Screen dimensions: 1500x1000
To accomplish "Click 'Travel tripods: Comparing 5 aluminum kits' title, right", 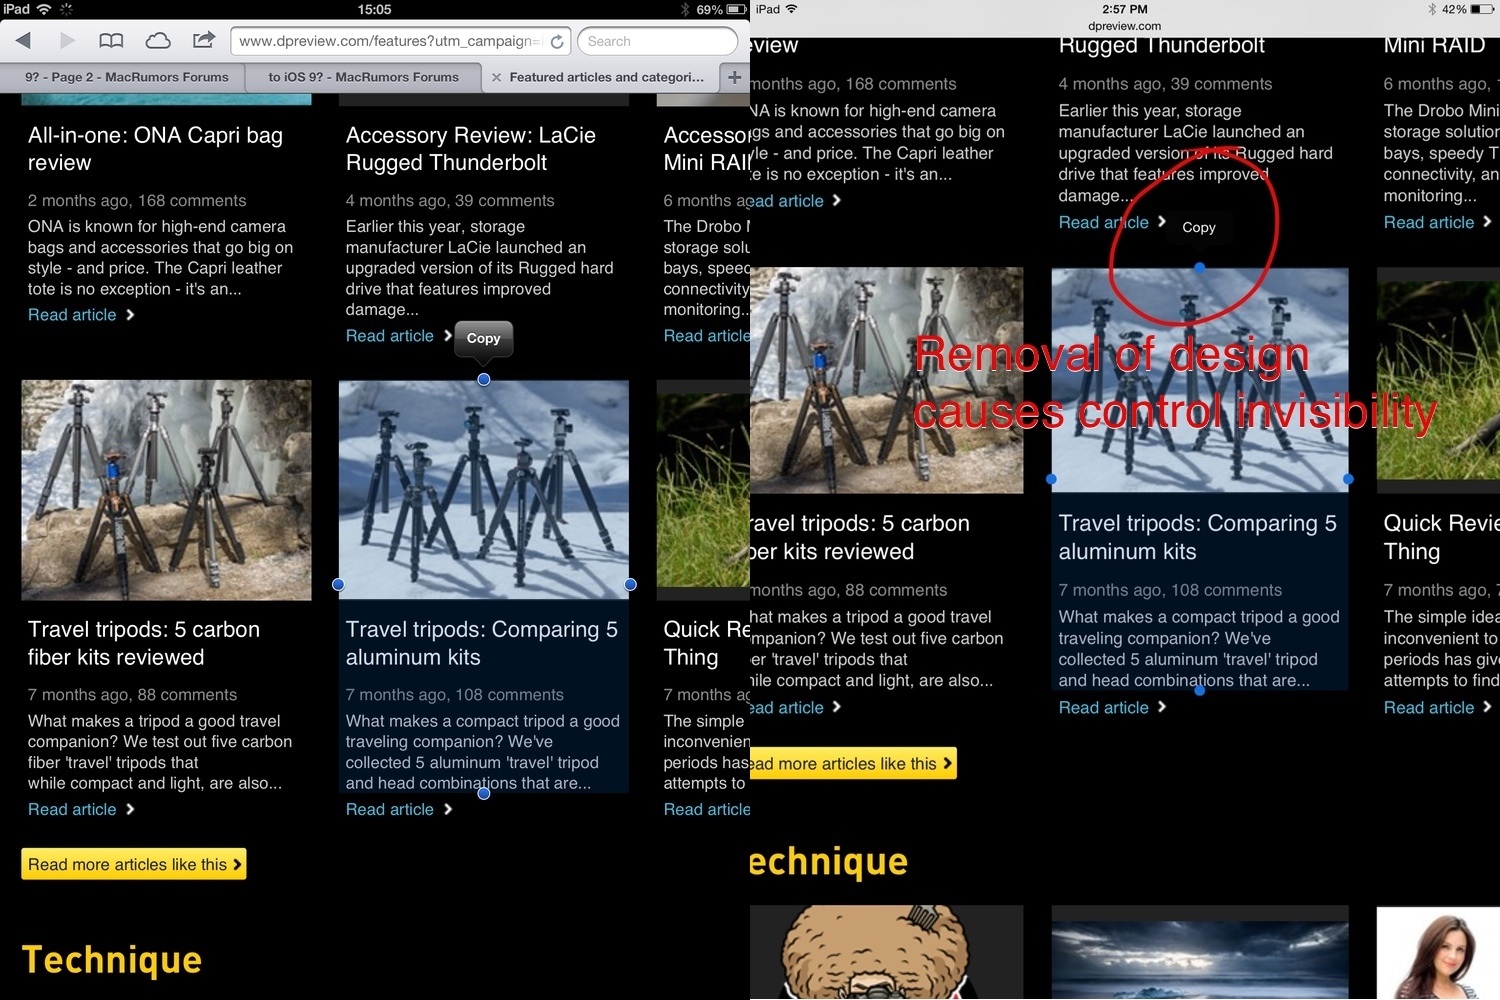I will click(1198, 537).
